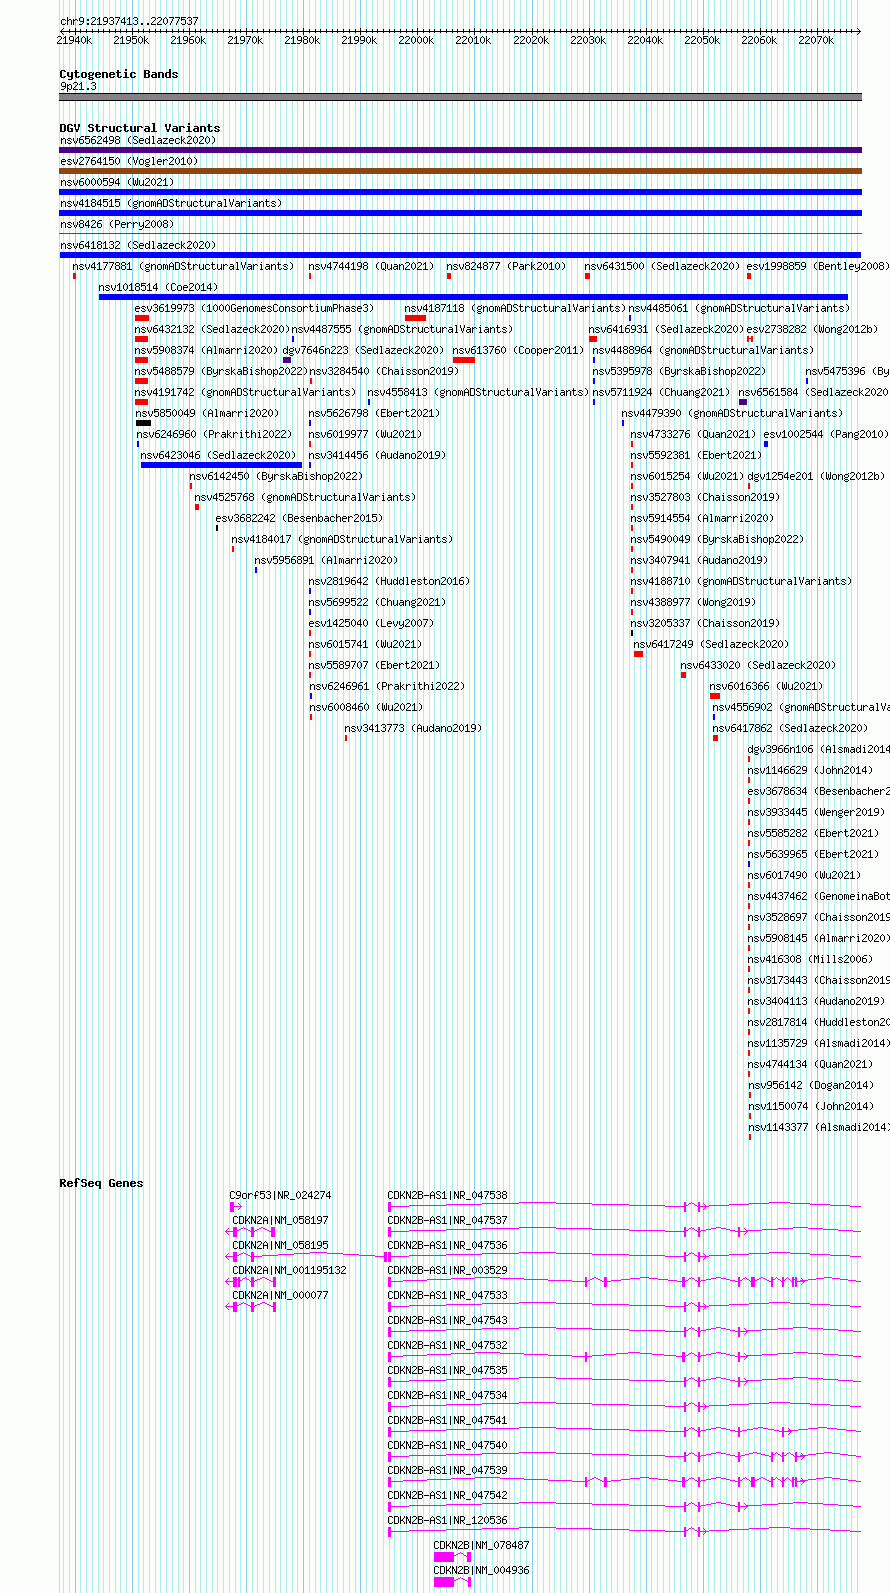Click variant esv1998859 (Bentley2008)

pyautogui.click(x=817, y=266)
